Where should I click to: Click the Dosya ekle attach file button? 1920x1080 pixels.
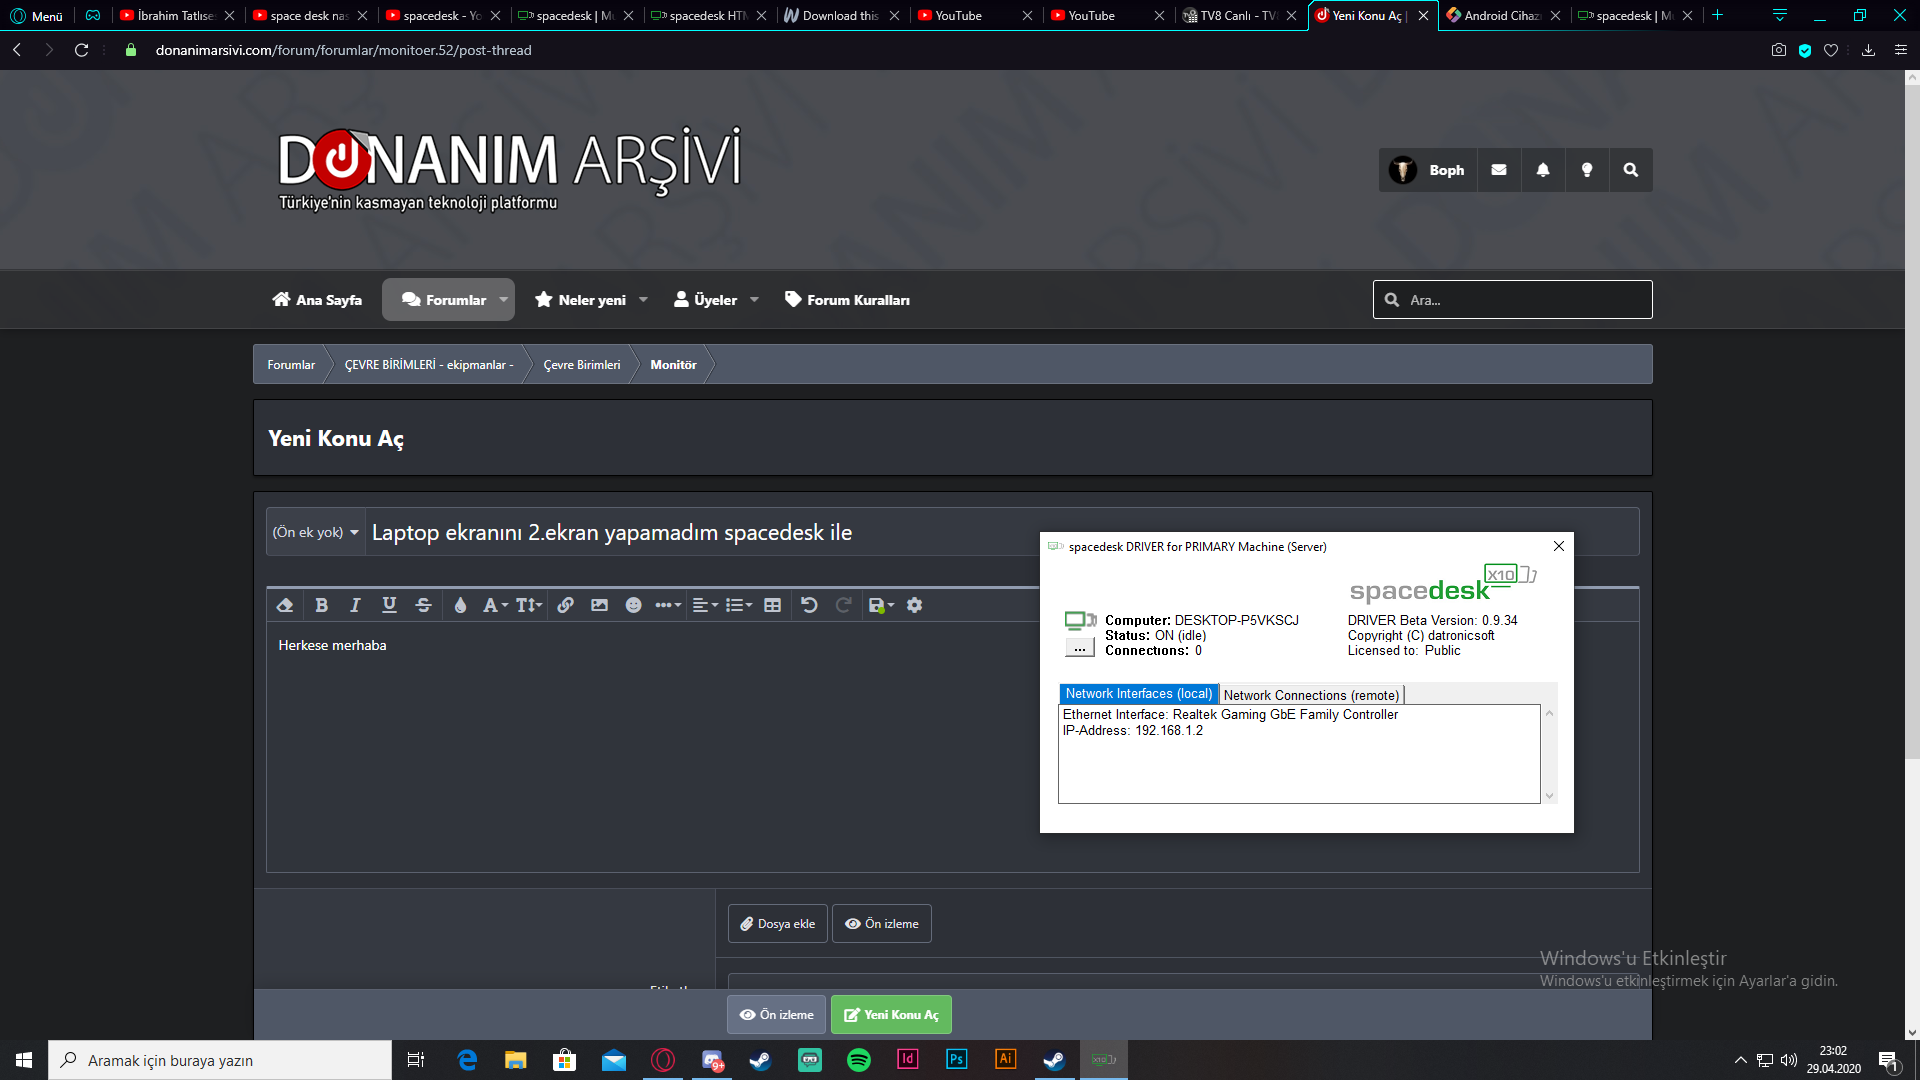point(777,924)
